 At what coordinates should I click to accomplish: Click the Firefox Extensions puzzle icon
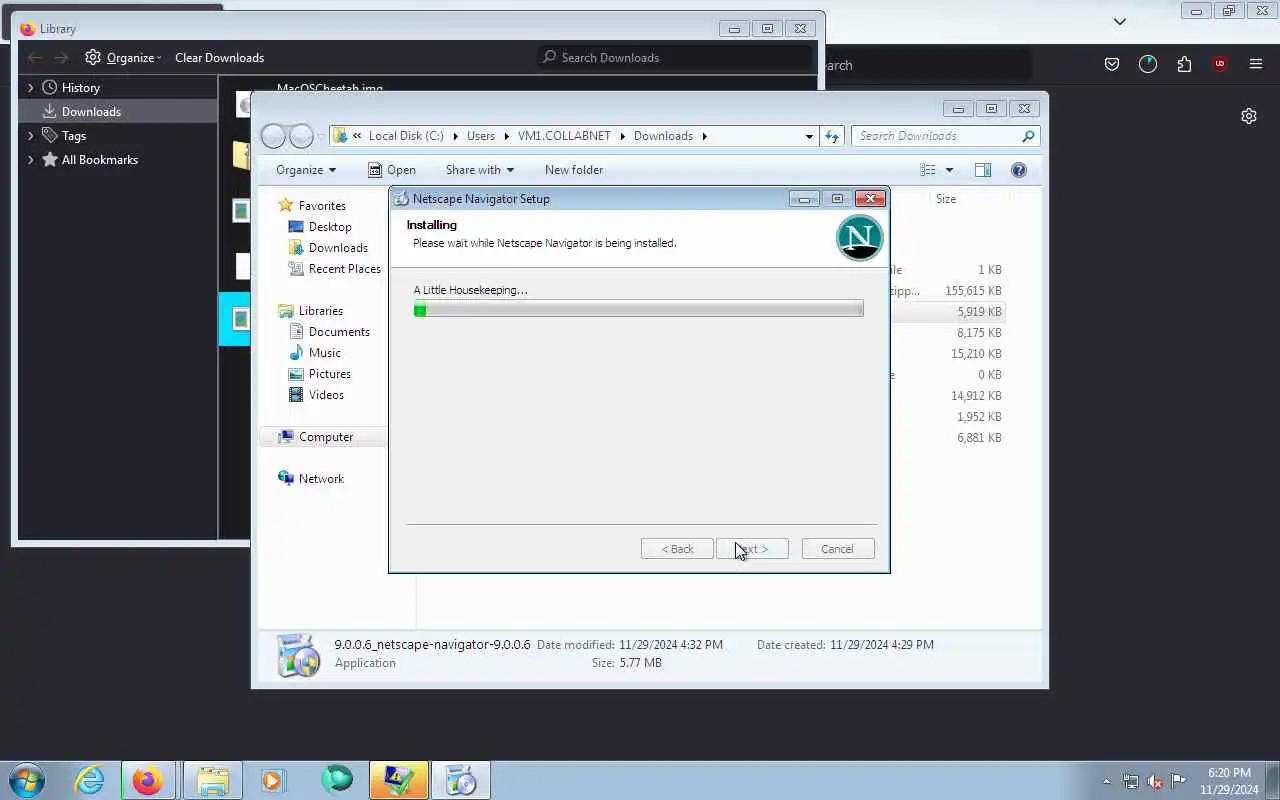1184,64
